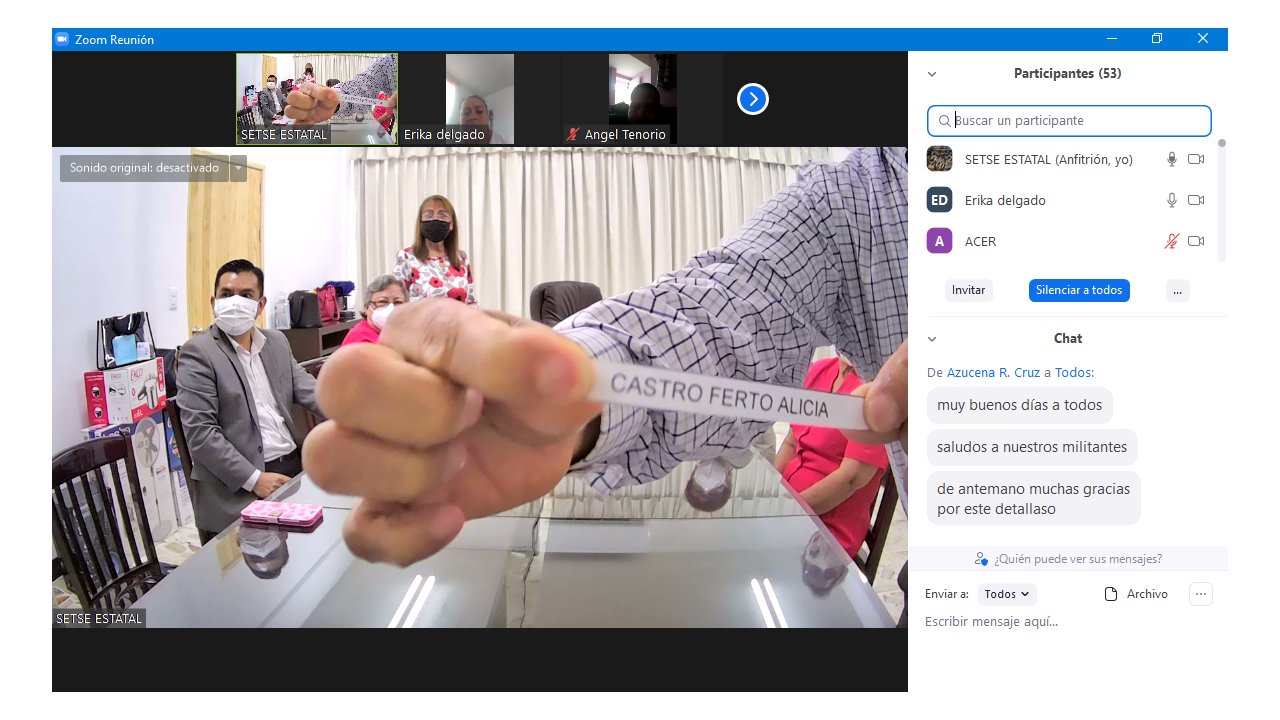Click Azucena R. Cruz sender name
Screen dimensions: 1280x720
(994, 372)
